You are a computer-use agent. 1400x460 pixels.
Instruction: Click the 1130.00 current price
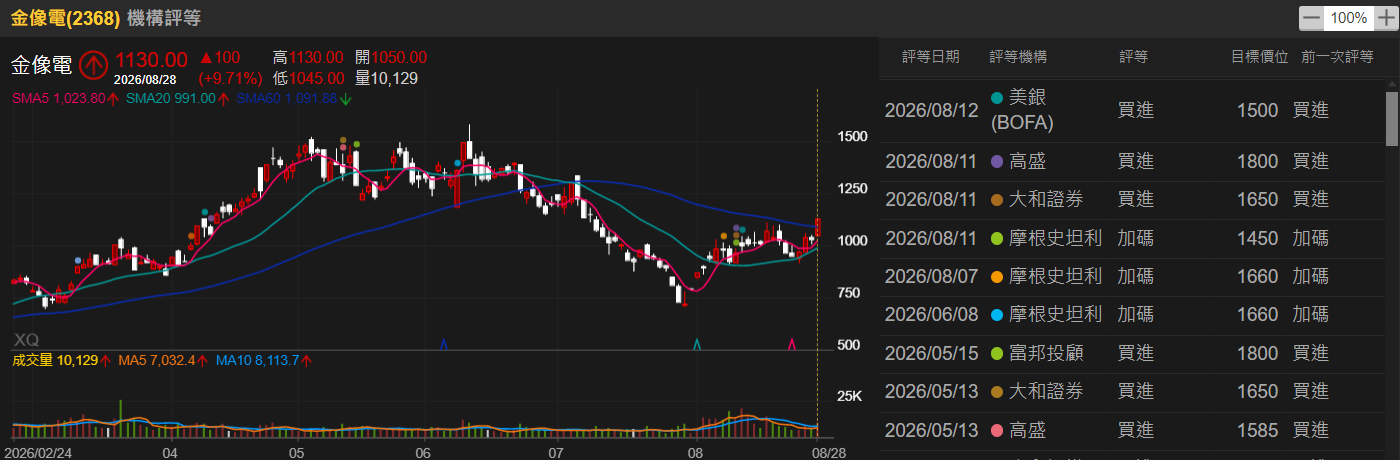point(151,61)
